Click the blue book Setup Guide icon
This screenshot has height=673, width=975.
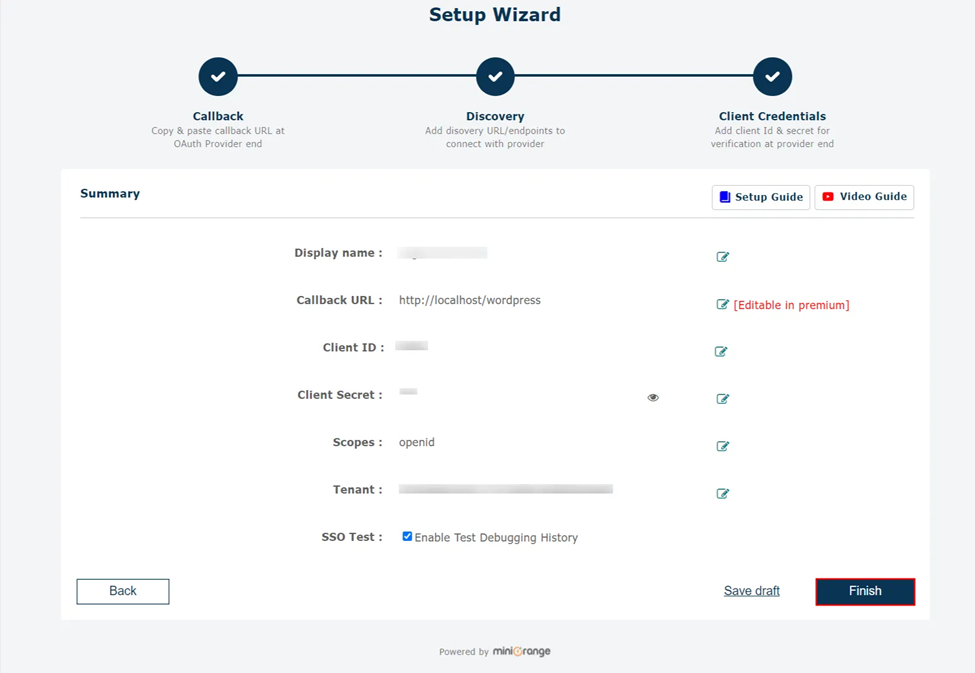(724, 197)
